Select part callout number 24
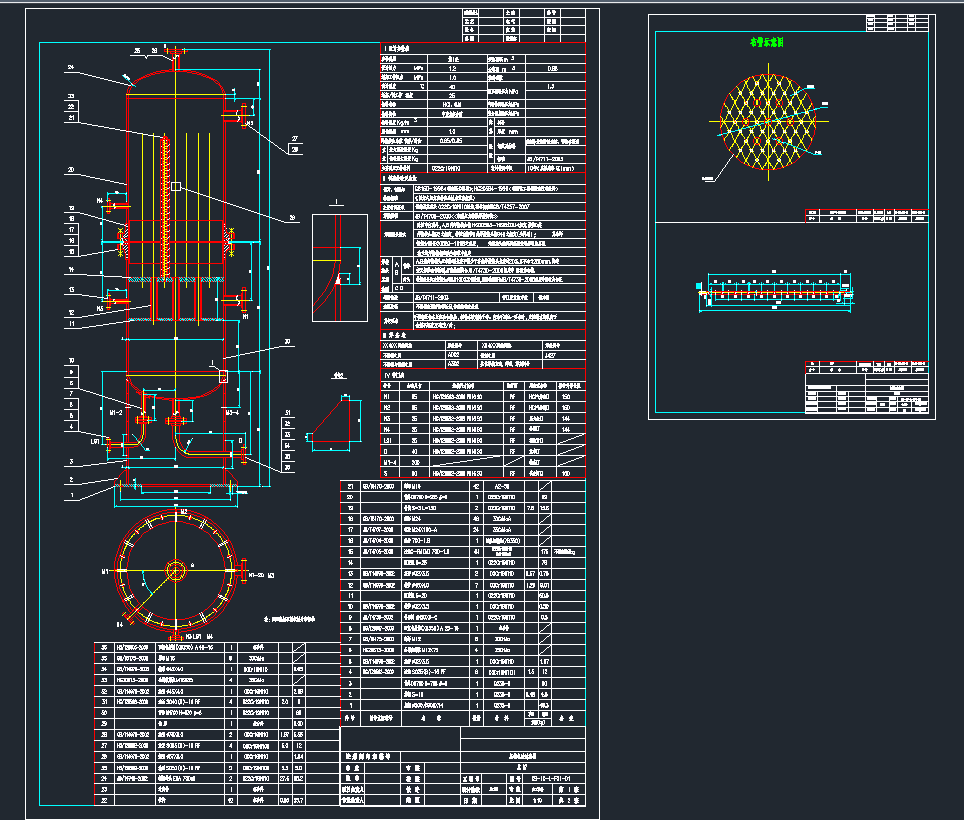Screen dimensions: 964x820 [72, 68]
